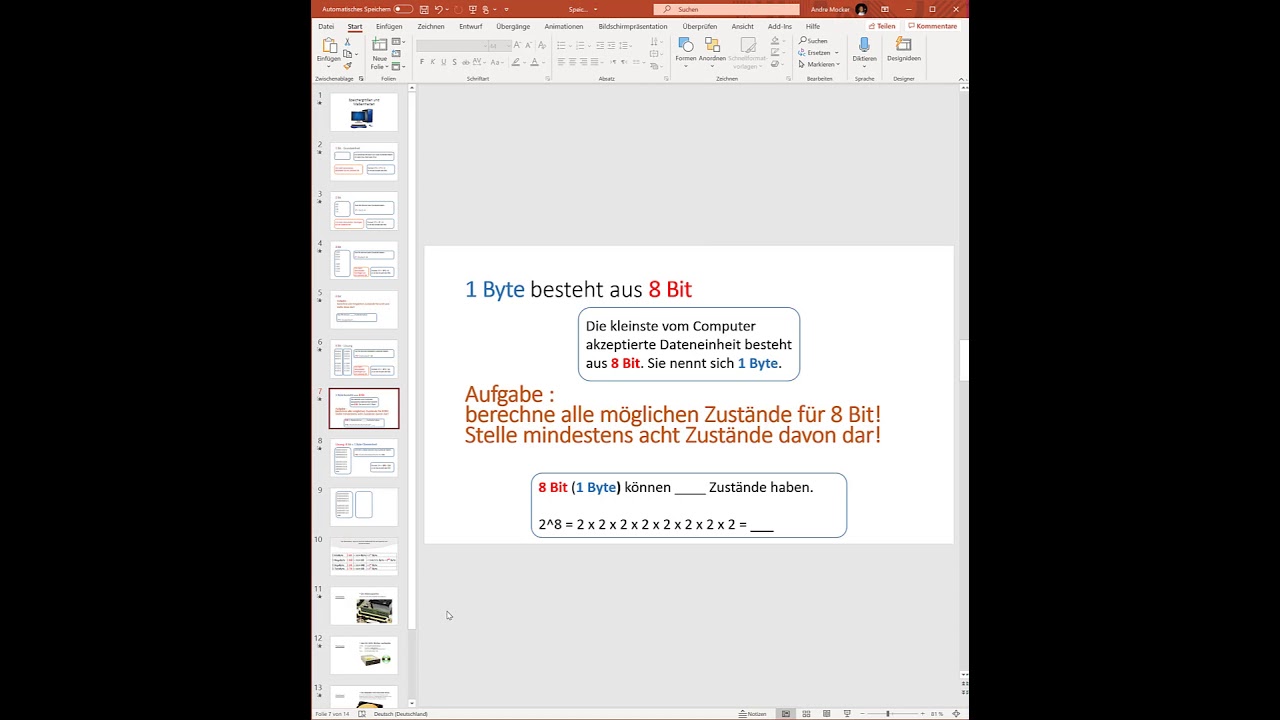Select slide 11 thumbnail
This screenshot has height=720, width=1280.
pyautogui.click(x=364, y=605)
